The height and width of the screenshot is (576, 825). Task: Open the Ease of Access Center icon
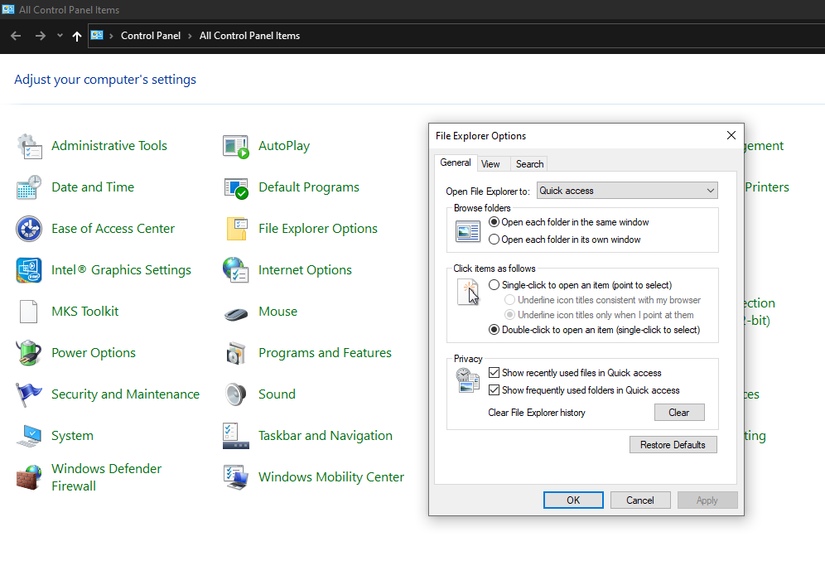pos(29,229)
